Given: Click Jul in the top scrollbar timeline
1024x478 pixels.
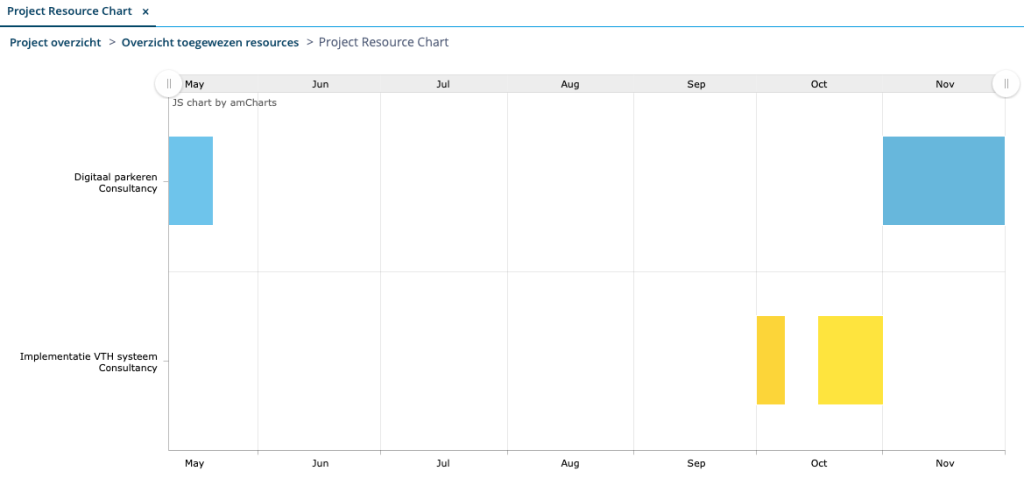Looking at the screenshot, I should [443, 84].
